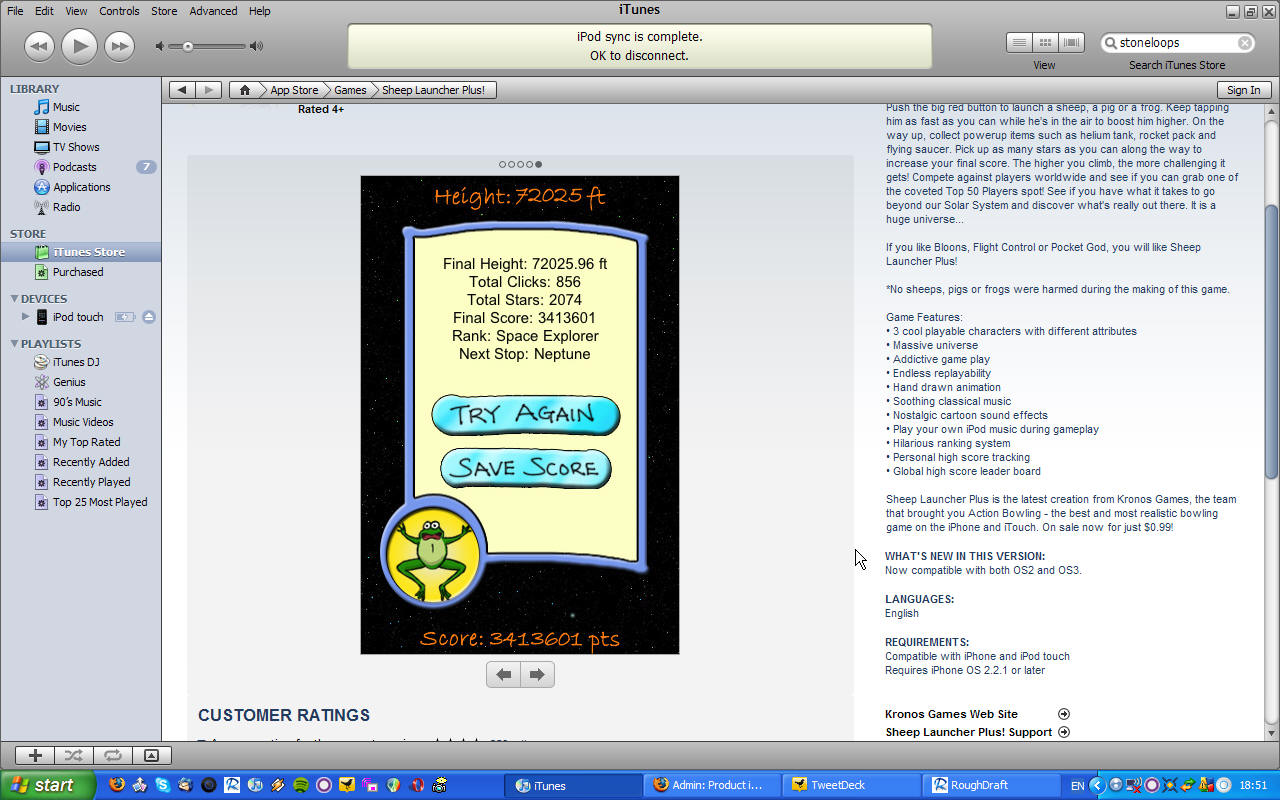Click the Home icon in store breadcrumb
This screenshot has width=1280, height=800.
click(244, 90)
